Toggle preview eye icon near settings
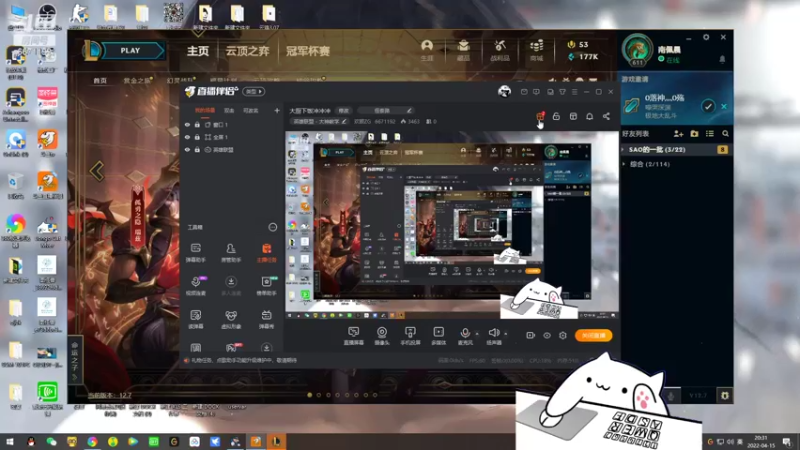800x450 pixels. [547, 336]
